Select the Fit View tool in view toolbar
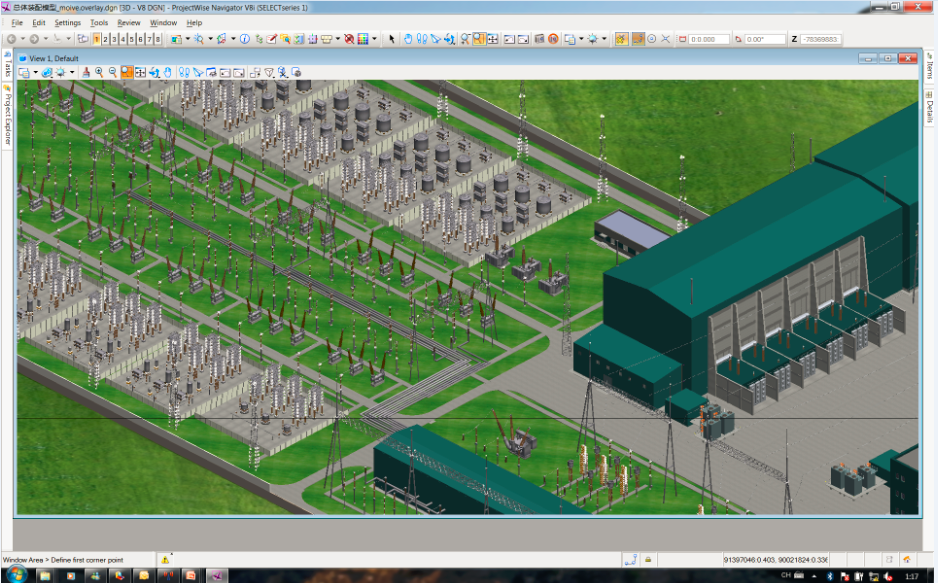This screenshot has width=938, height=583. 141,72
